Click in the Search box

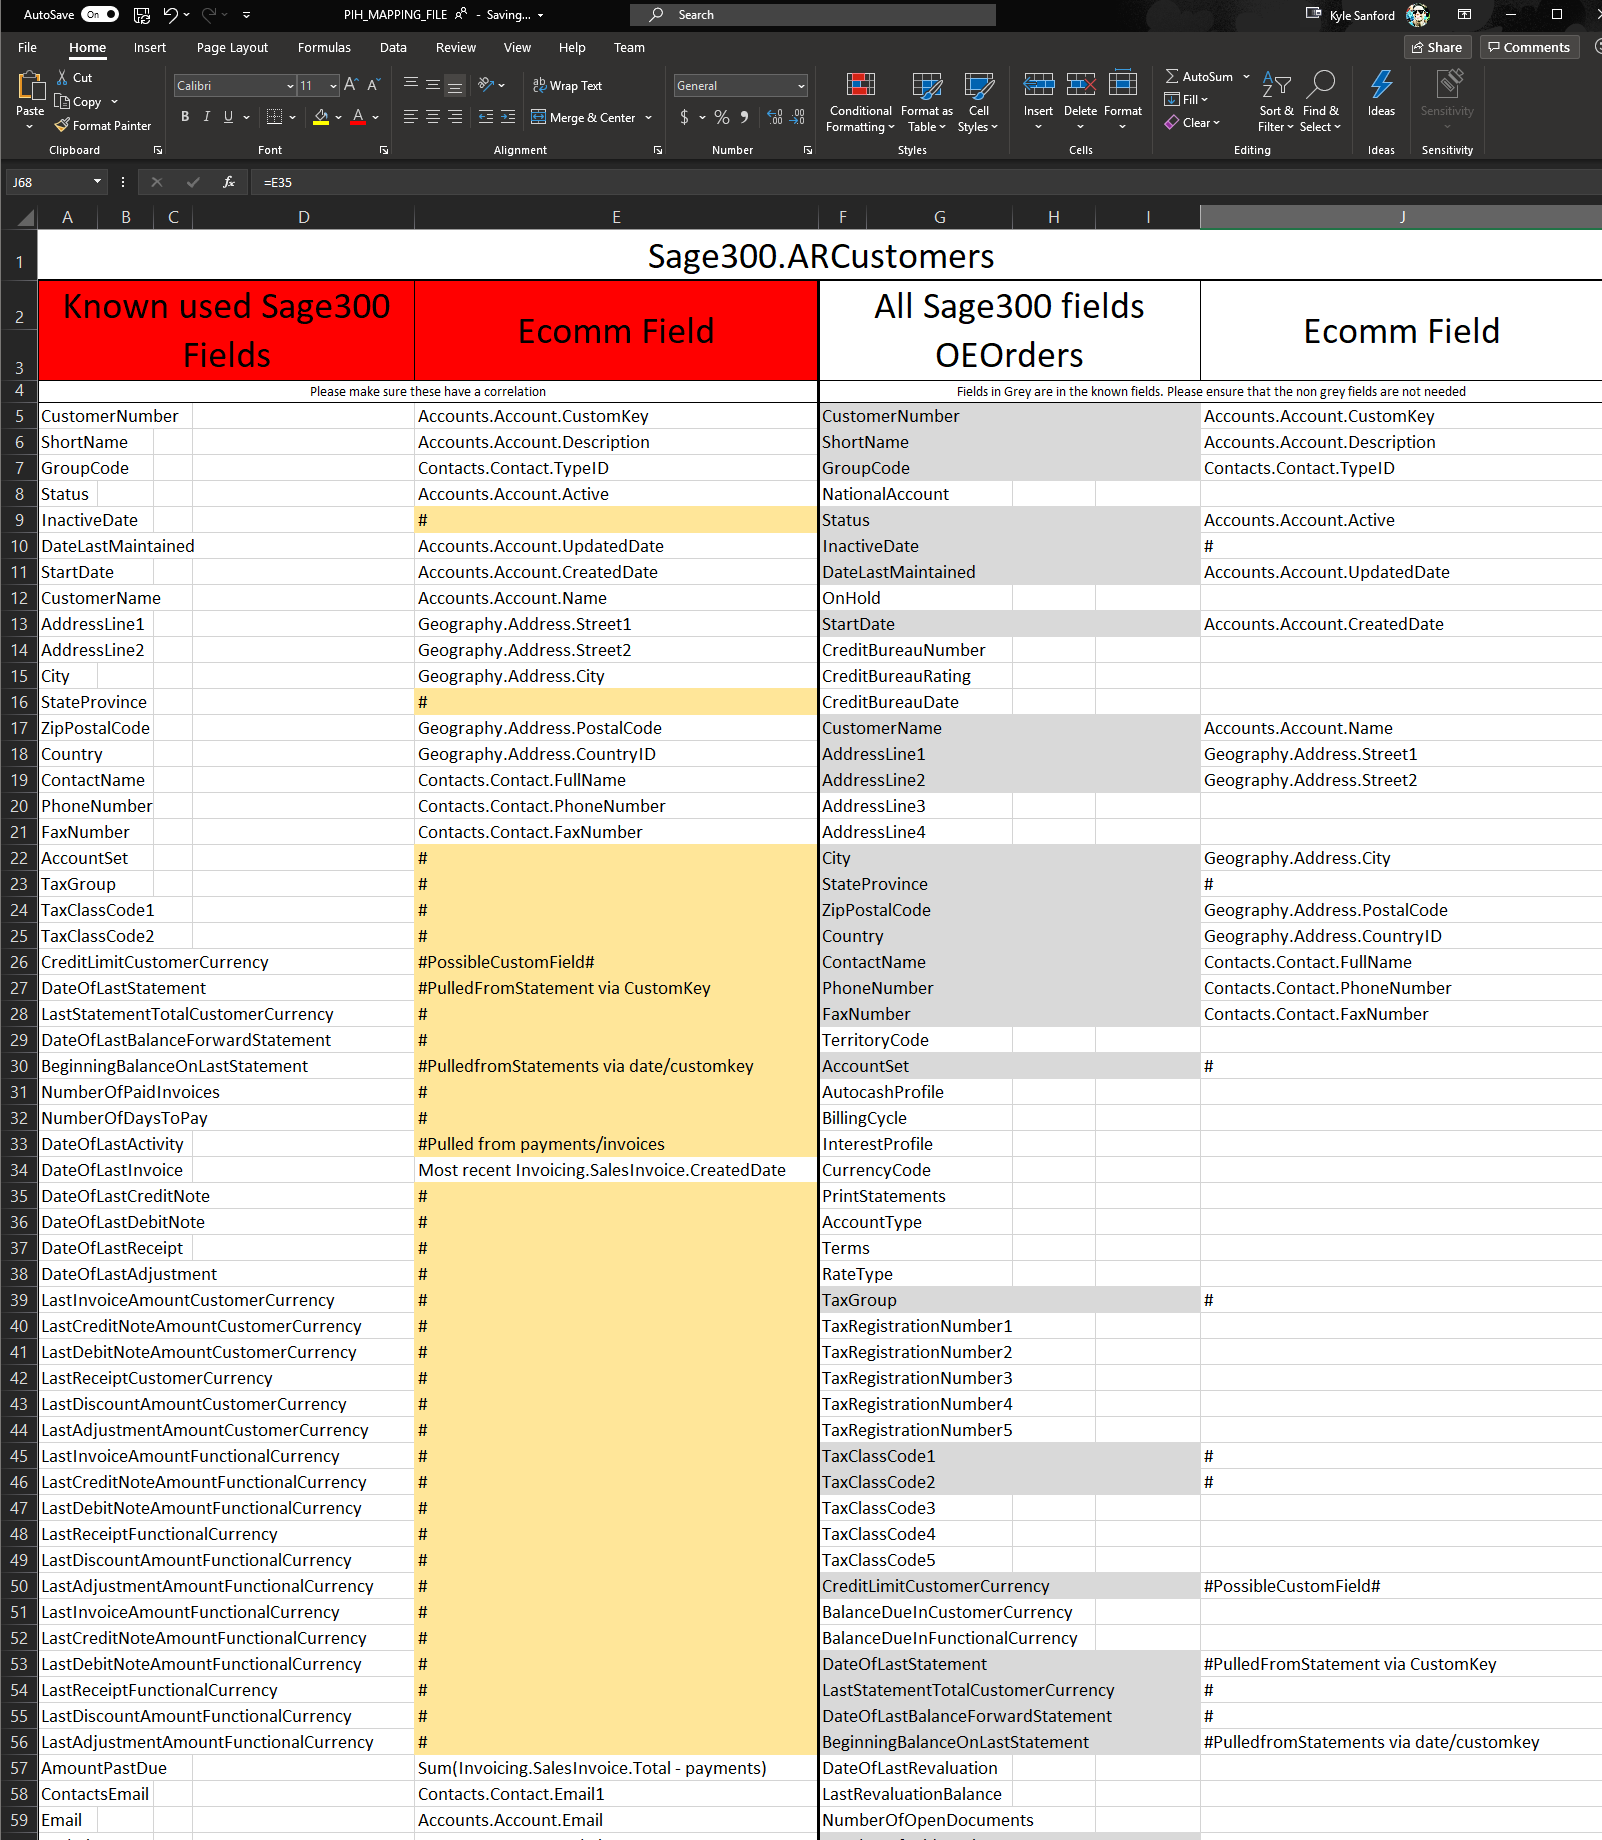coord(812,15)
